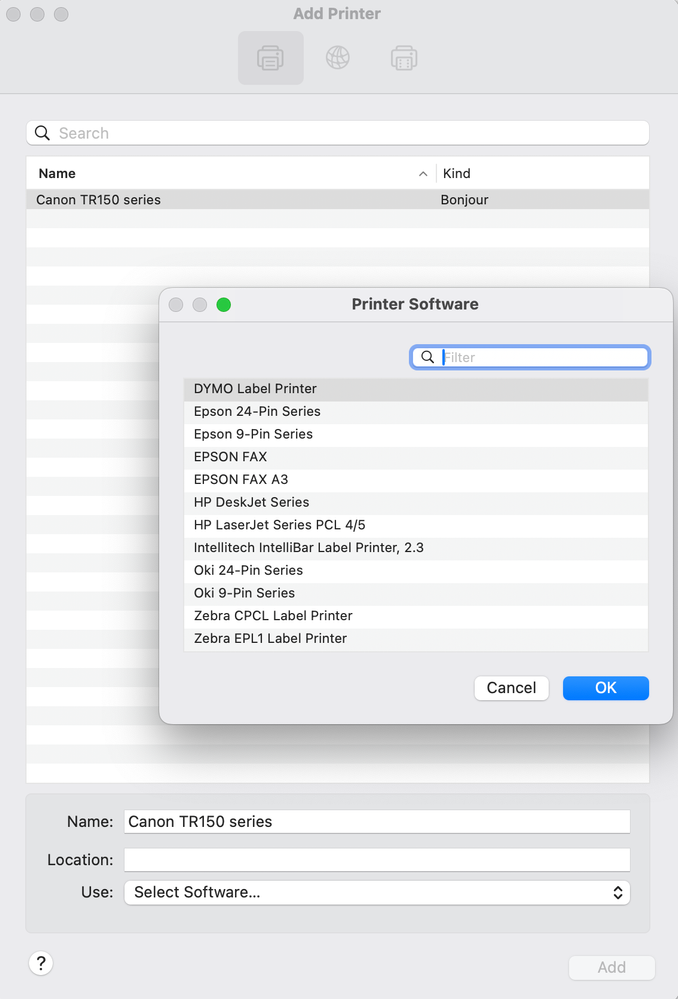
Task: Sort printers by the Name column header
Action: [x=231, y=173]
